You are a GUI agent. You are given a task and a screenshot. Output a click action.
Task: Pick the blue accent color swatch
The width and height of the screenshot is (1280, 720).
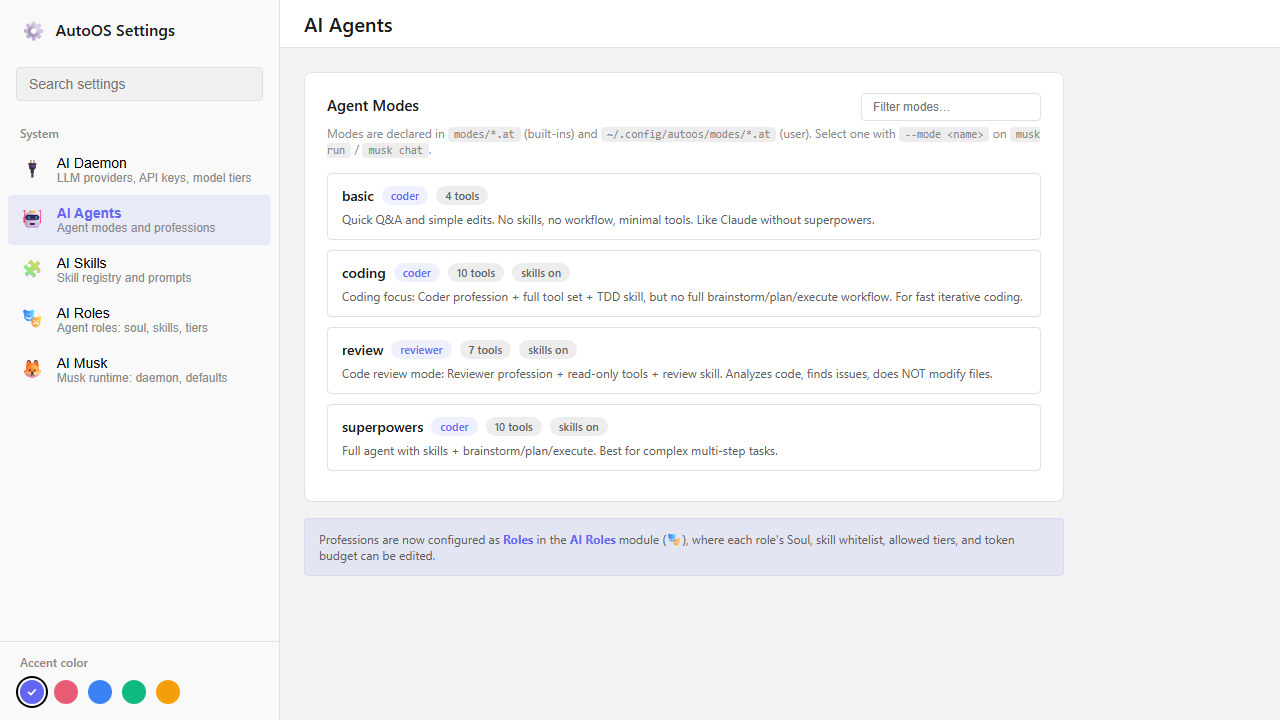[x=100, y=692]
